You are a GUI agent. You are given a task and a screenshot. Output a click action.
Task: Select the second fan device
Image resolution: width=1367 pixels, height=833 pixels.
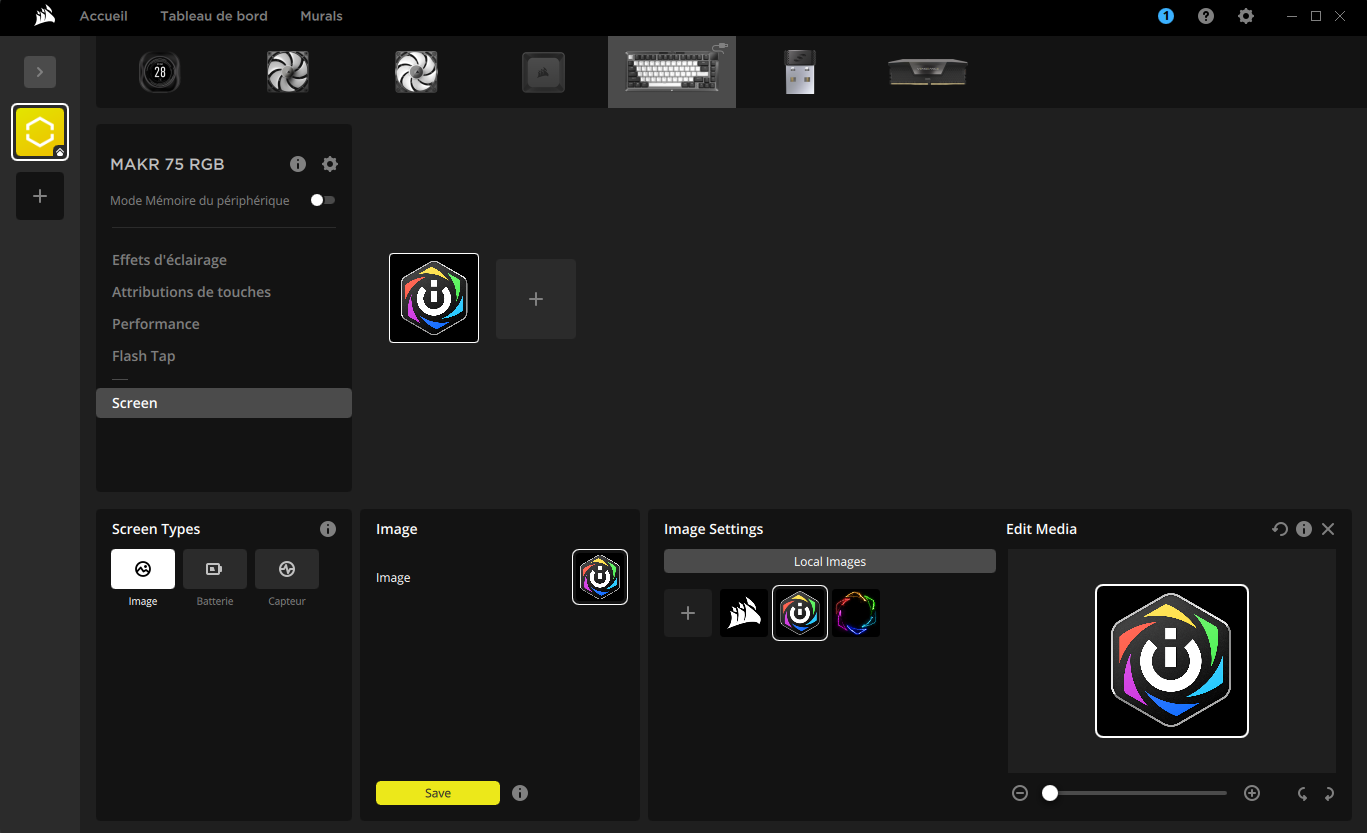(x=416, y=72)
